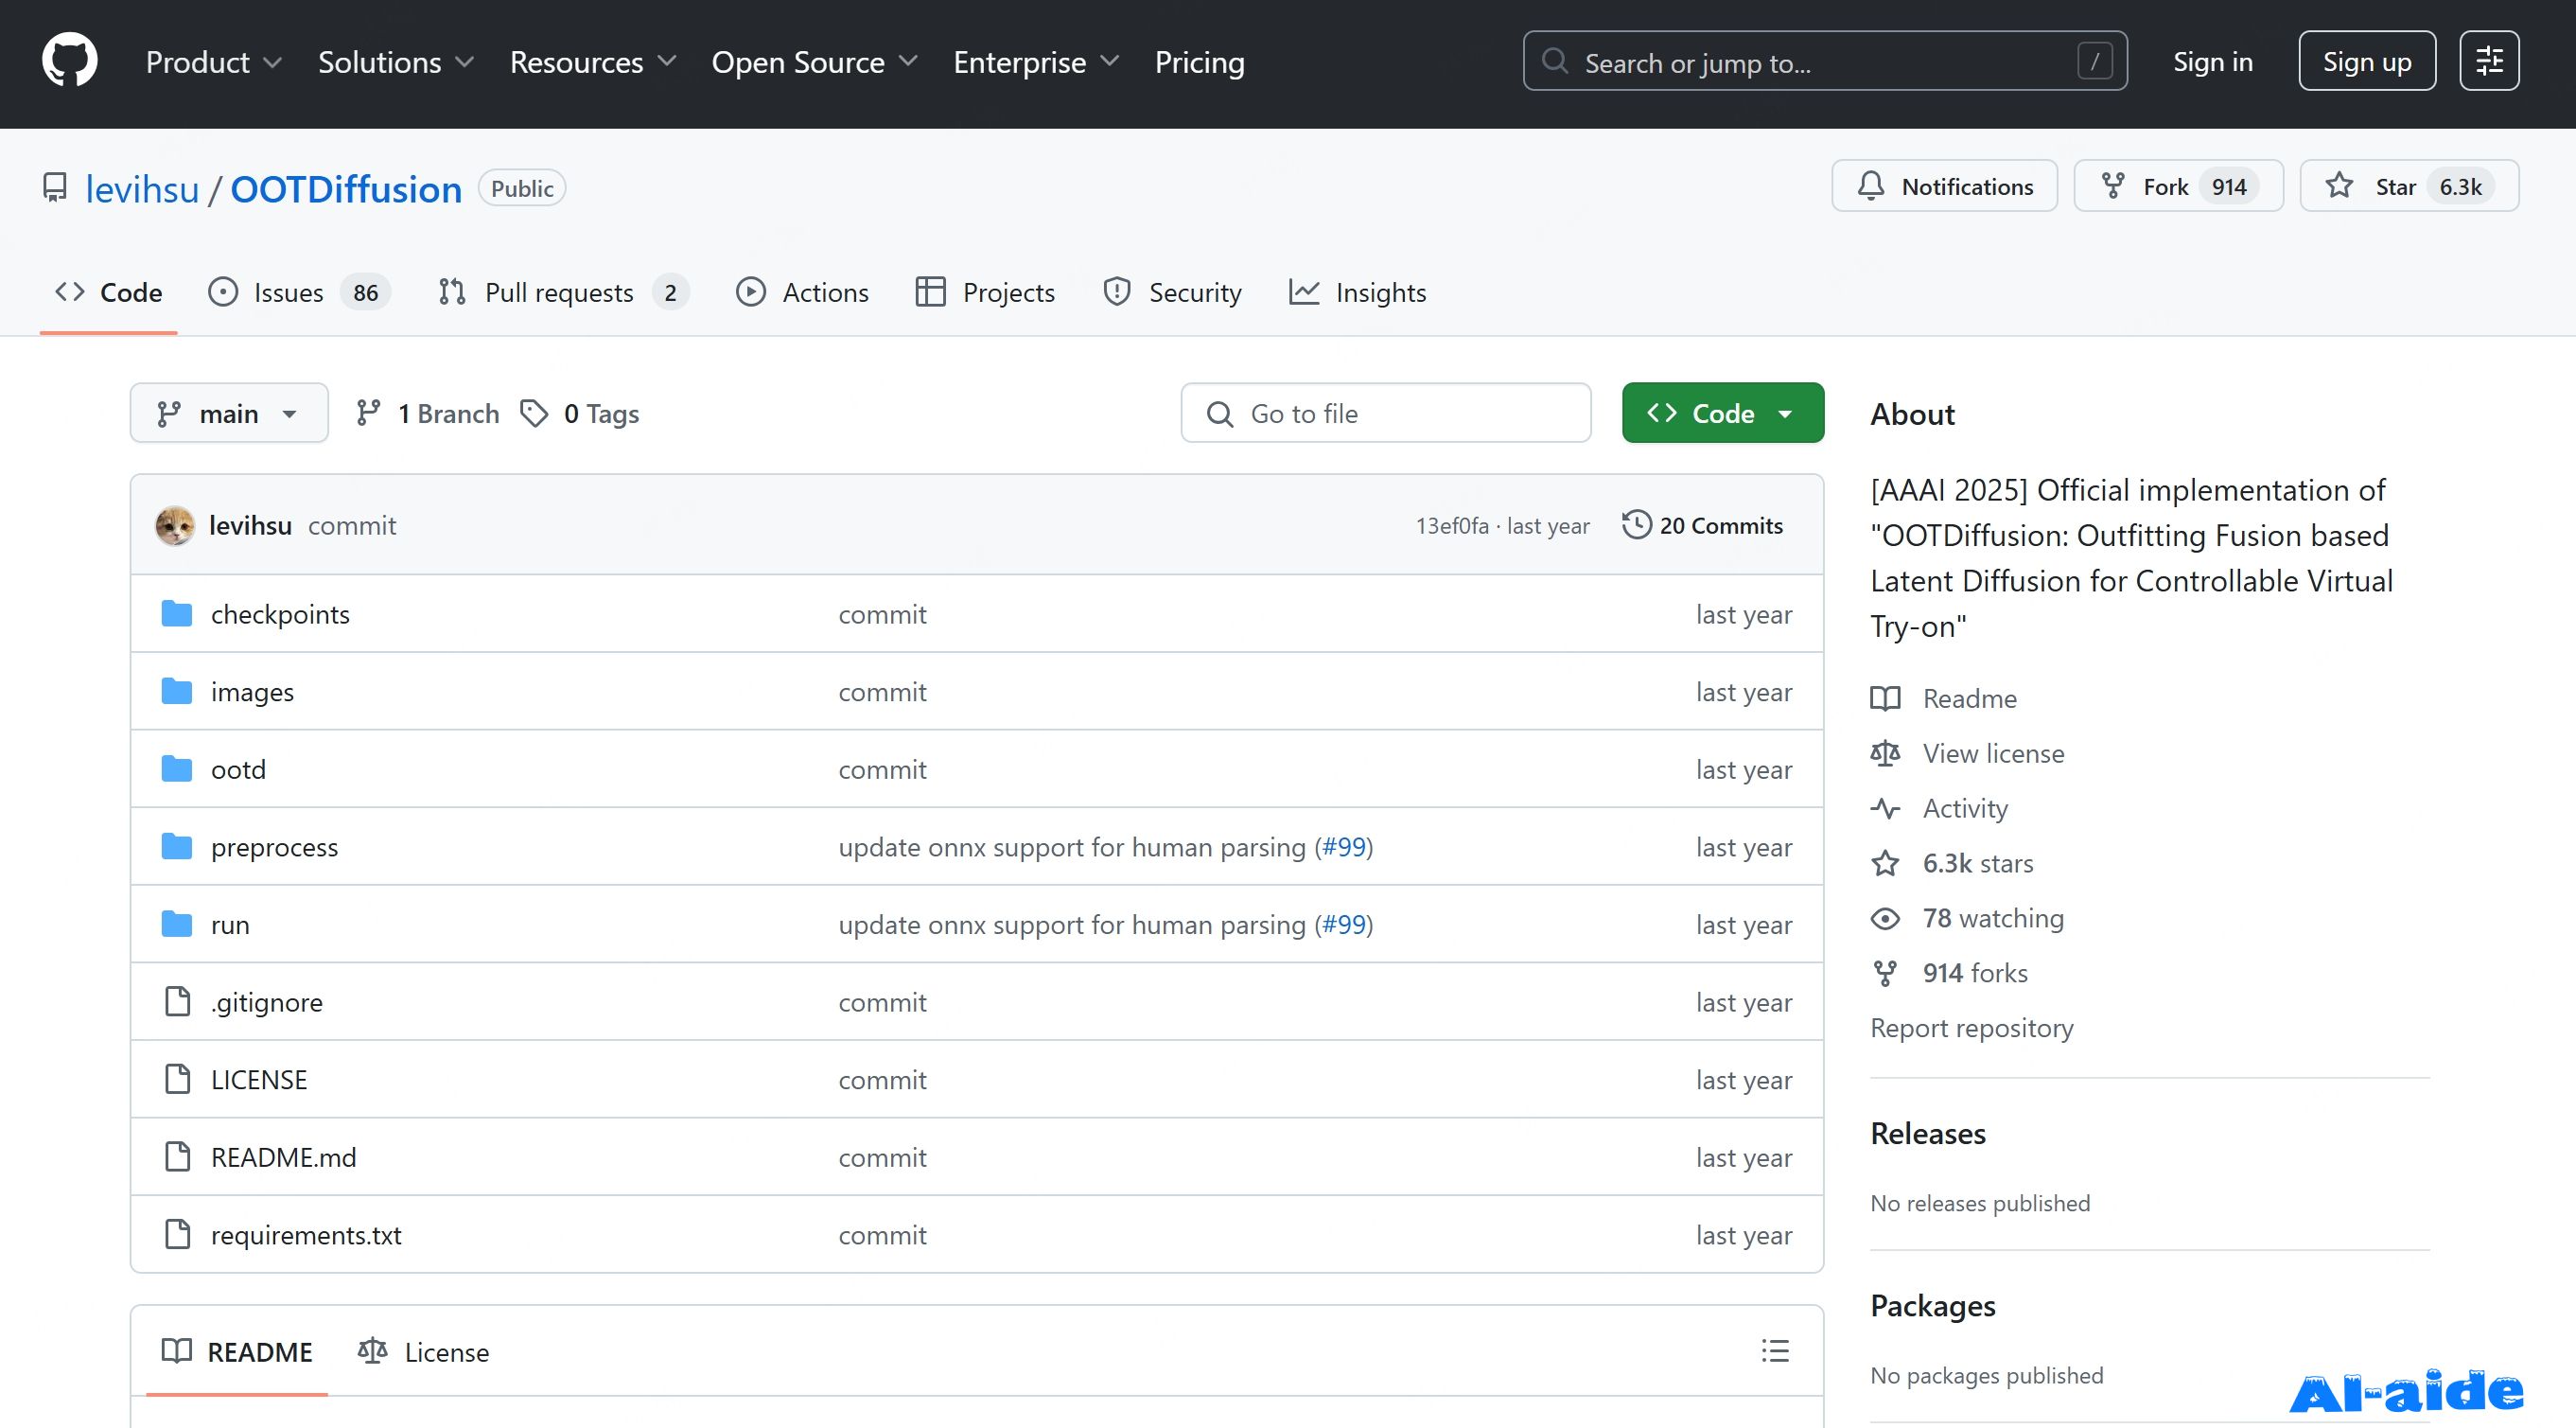Open the main branch selector dropdown
This screenshot has height=1428, width=2576.
tap(229, 413)
